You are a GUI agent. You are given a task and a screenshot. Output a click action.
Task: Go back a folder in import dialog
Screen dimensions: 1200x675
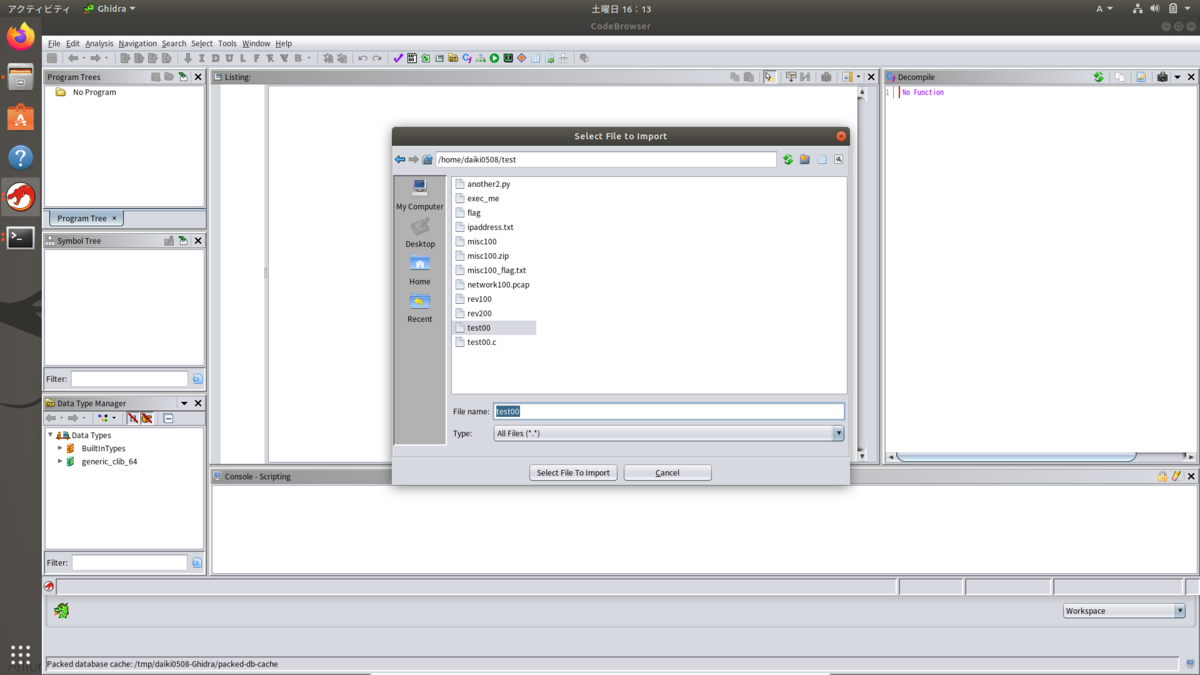pyautogui.click(x=400, y=159)
